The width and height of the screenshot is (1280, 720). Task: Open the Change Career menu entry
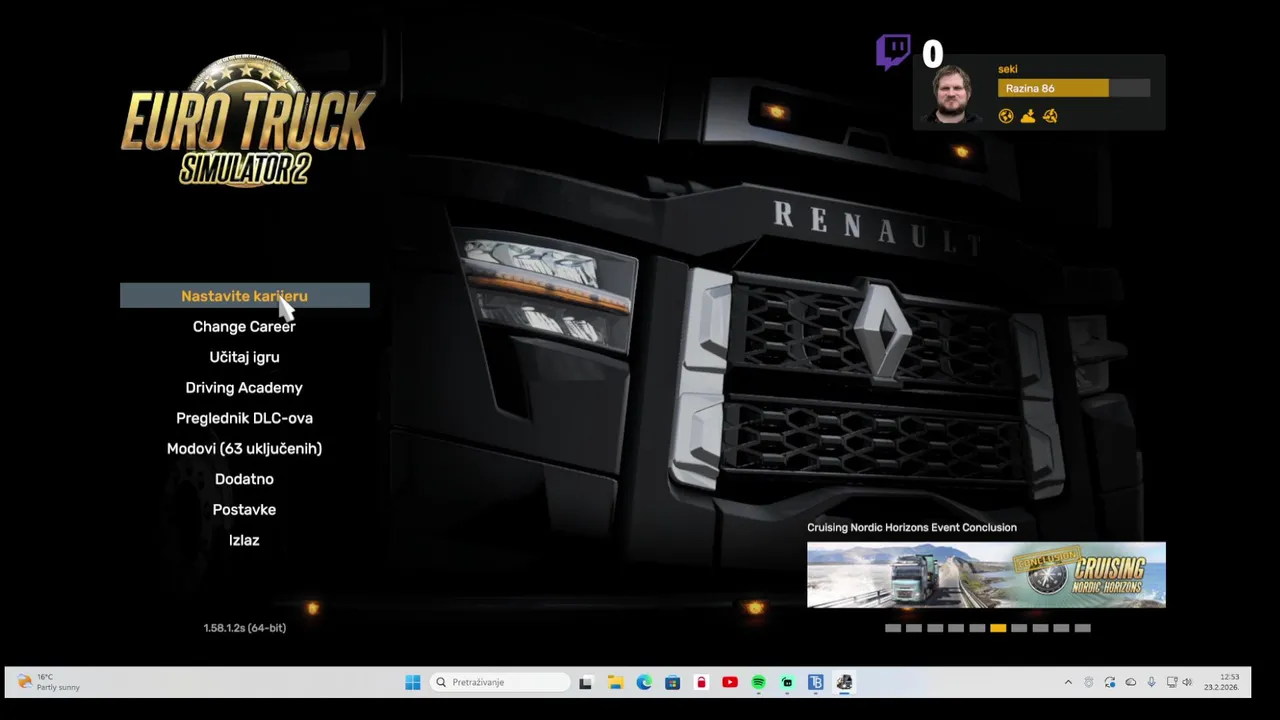tap(244, 326)
